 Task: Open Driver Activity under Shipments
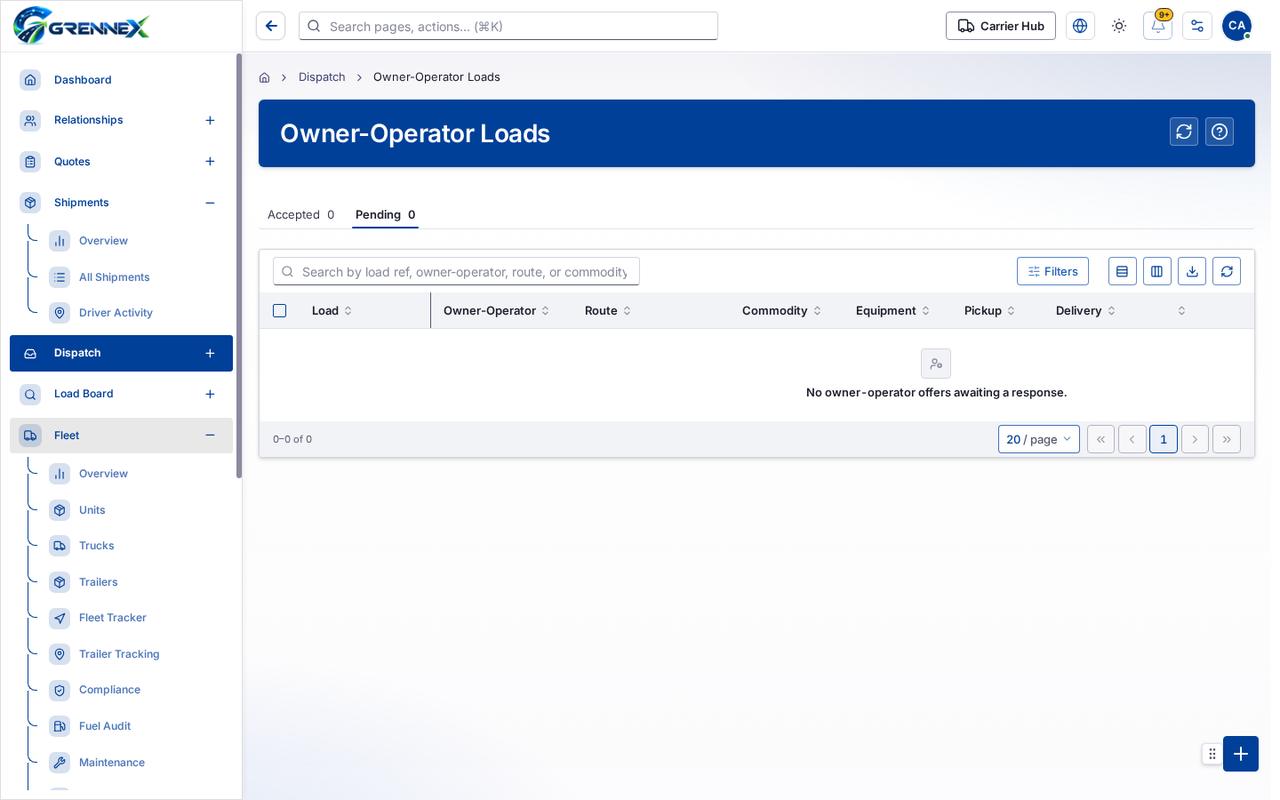click(x=116, y=313)
